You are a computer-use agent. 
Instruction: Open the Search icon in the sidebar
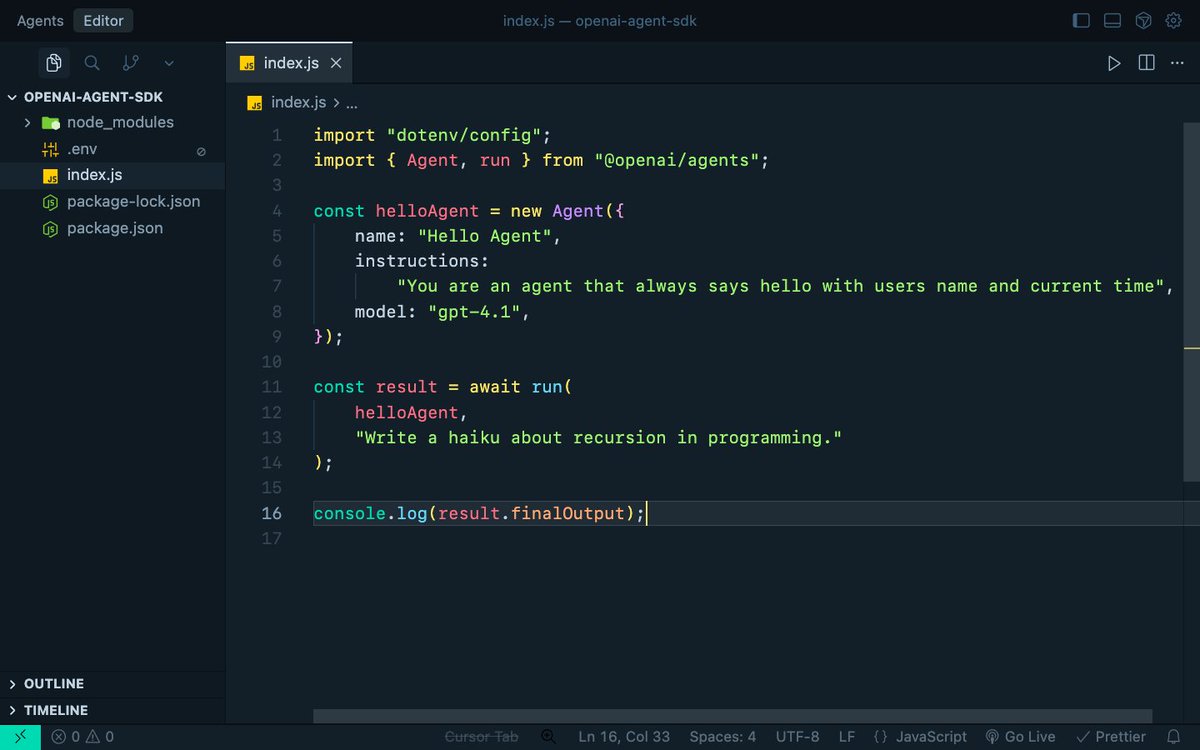91,62
